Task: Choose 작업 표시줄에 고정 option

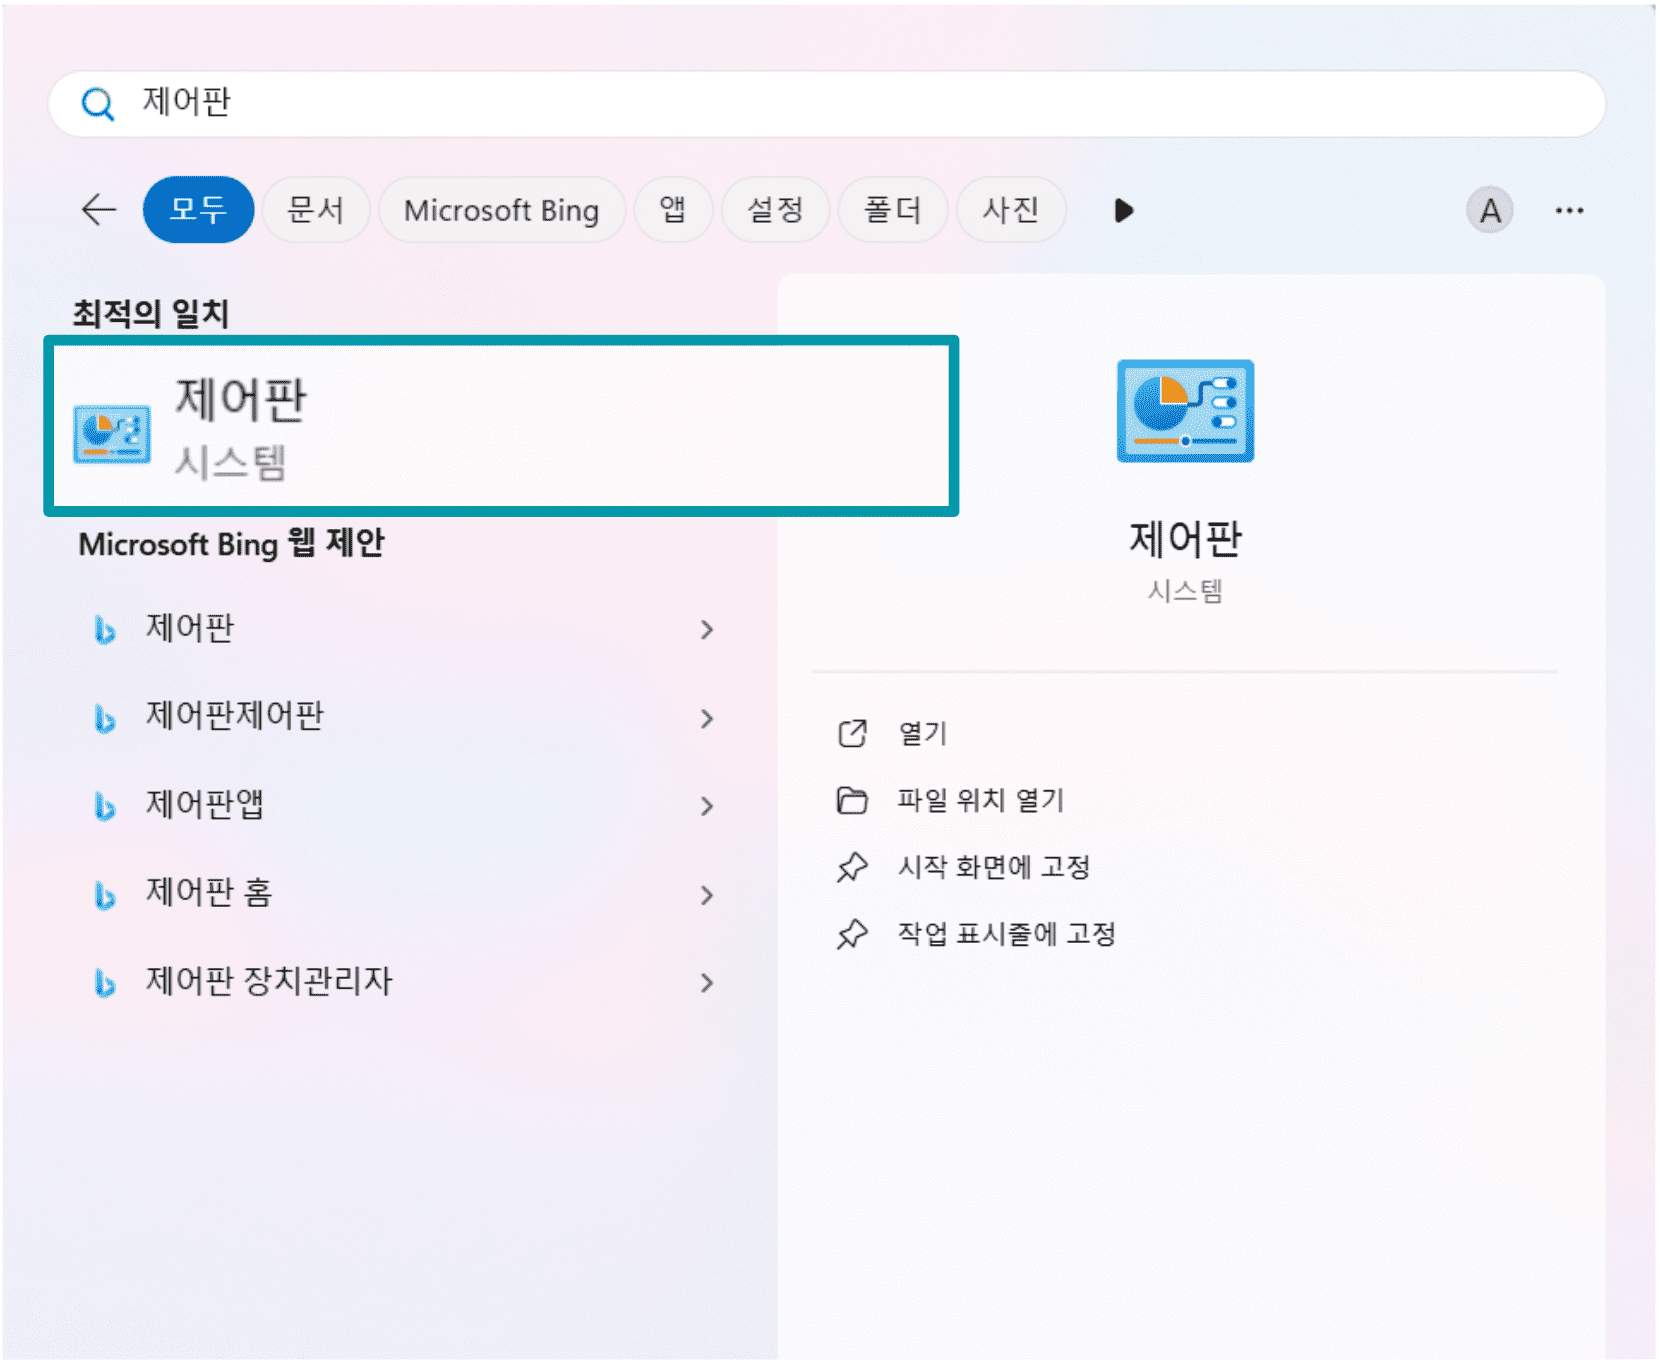Action: (1005, 934)
